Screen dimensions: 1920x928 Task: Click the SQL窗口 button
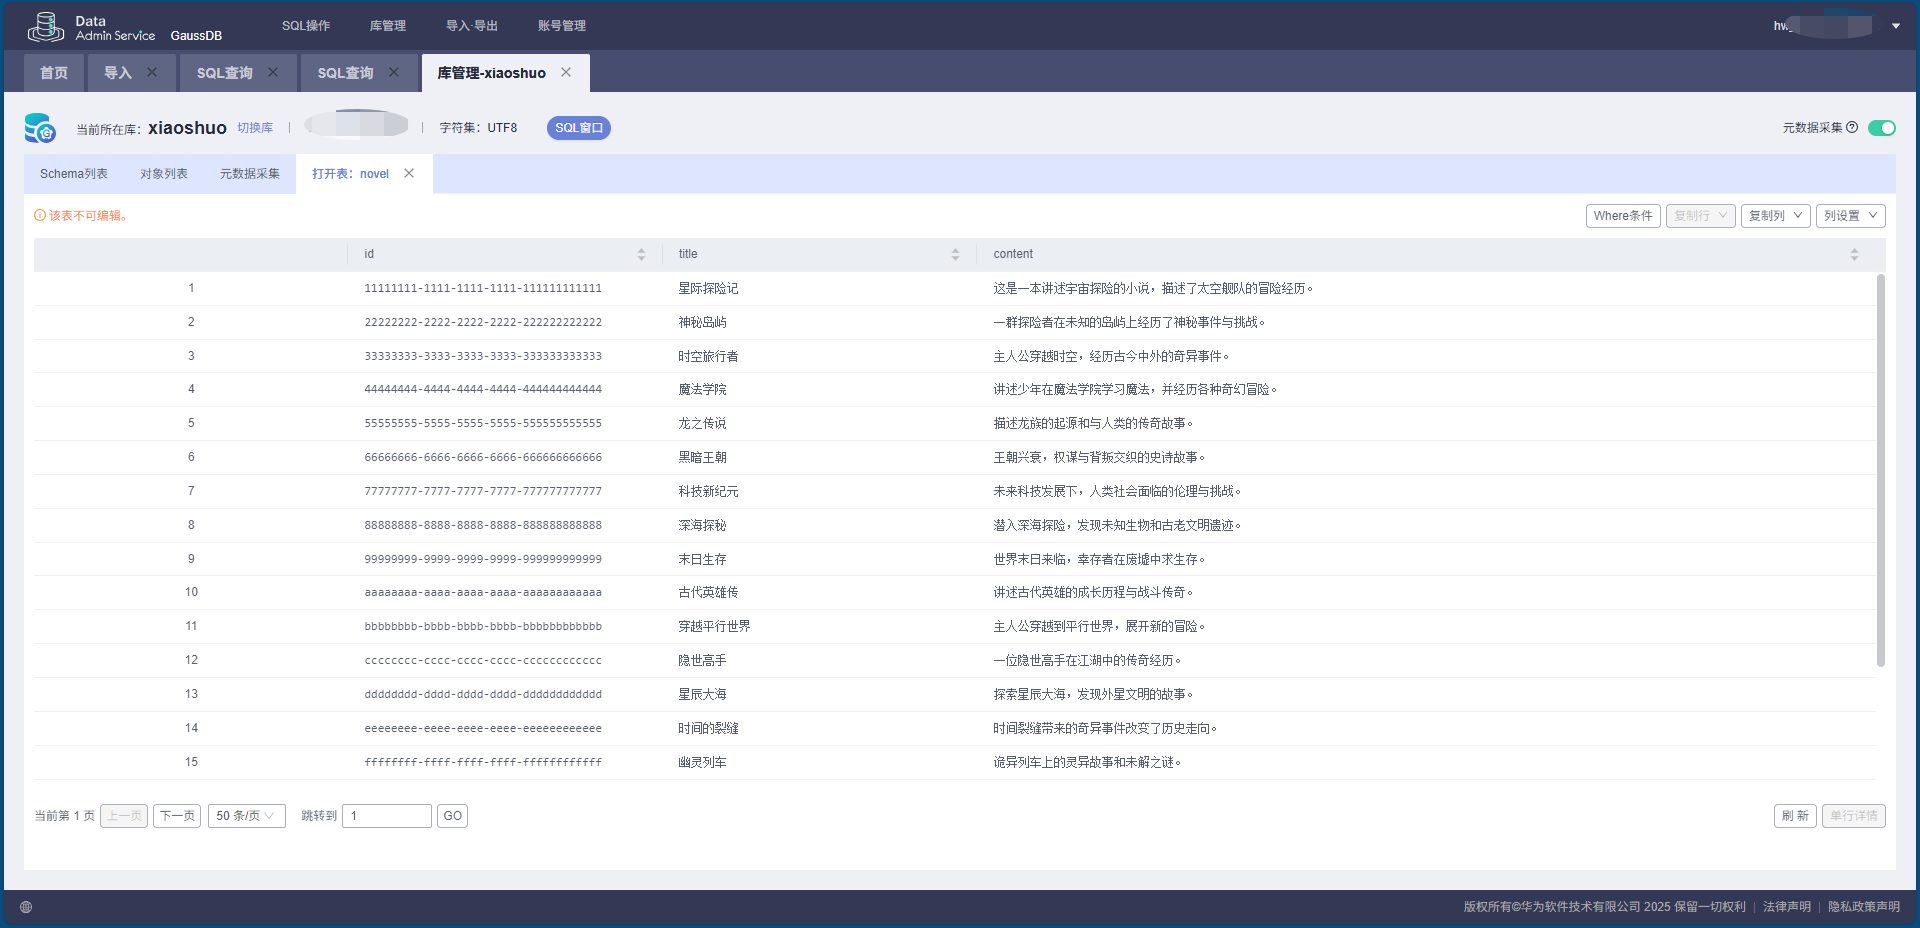pos(579,128)
